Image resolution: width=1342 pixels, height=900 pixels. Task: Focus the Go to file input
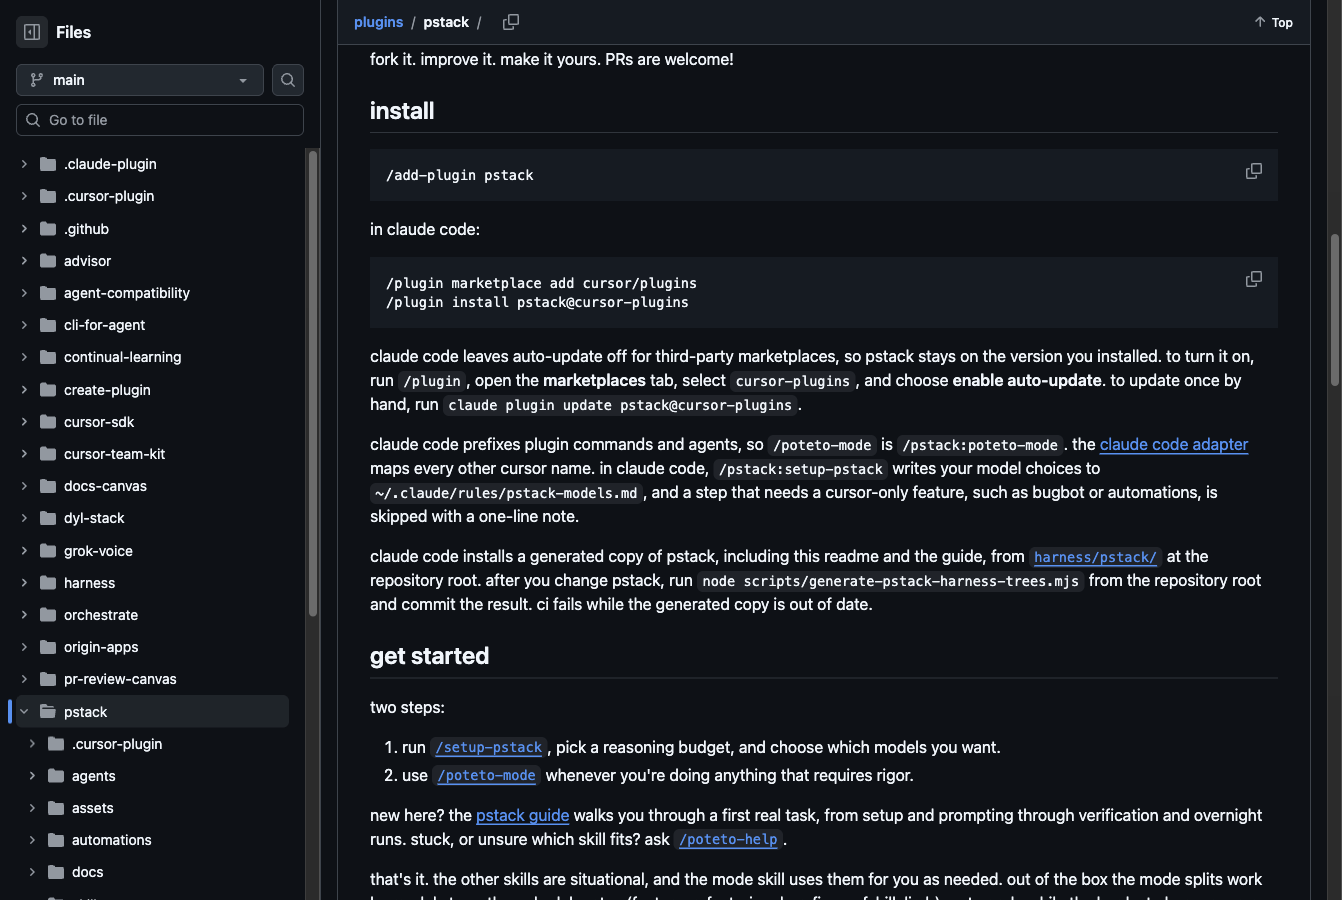(x=160, y=120)
